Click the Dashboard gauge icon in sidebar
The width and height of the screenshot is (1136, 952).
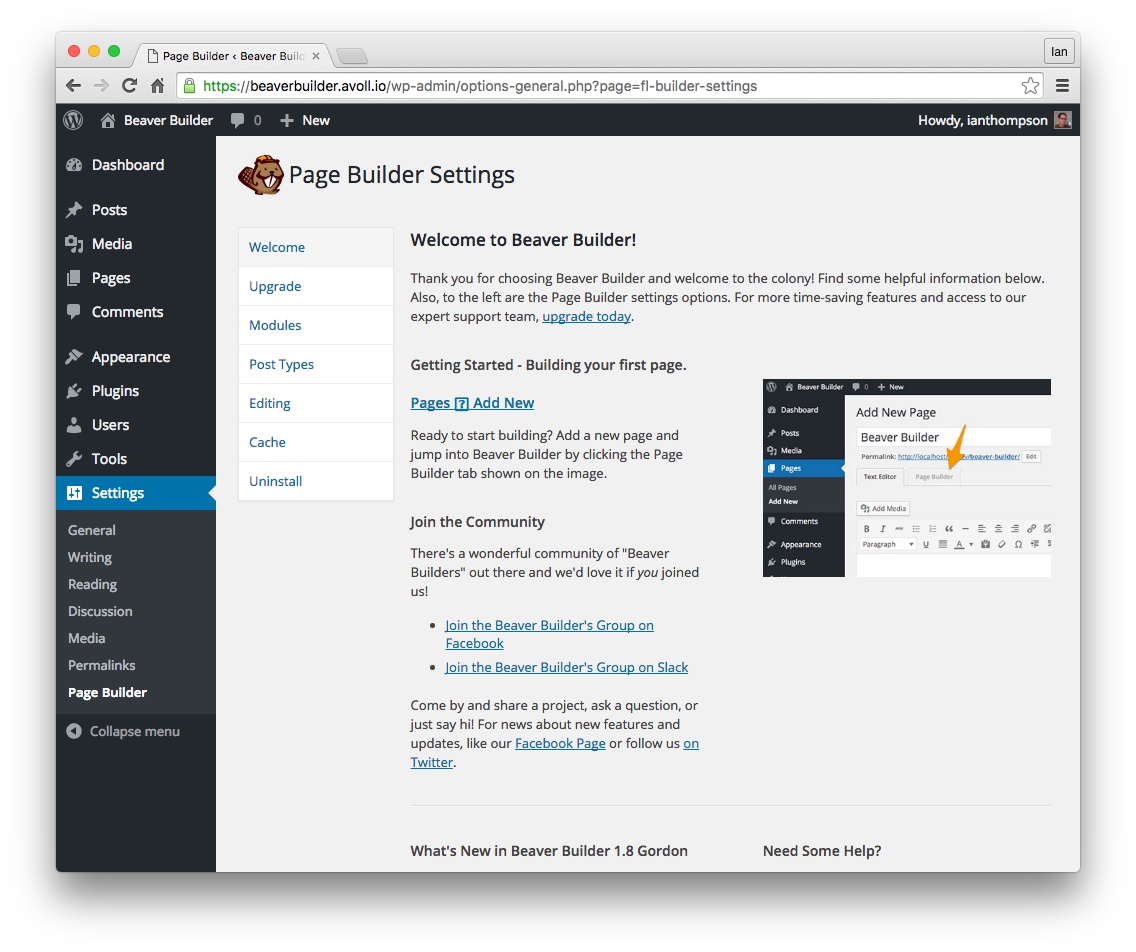click(x=74, y=164)
